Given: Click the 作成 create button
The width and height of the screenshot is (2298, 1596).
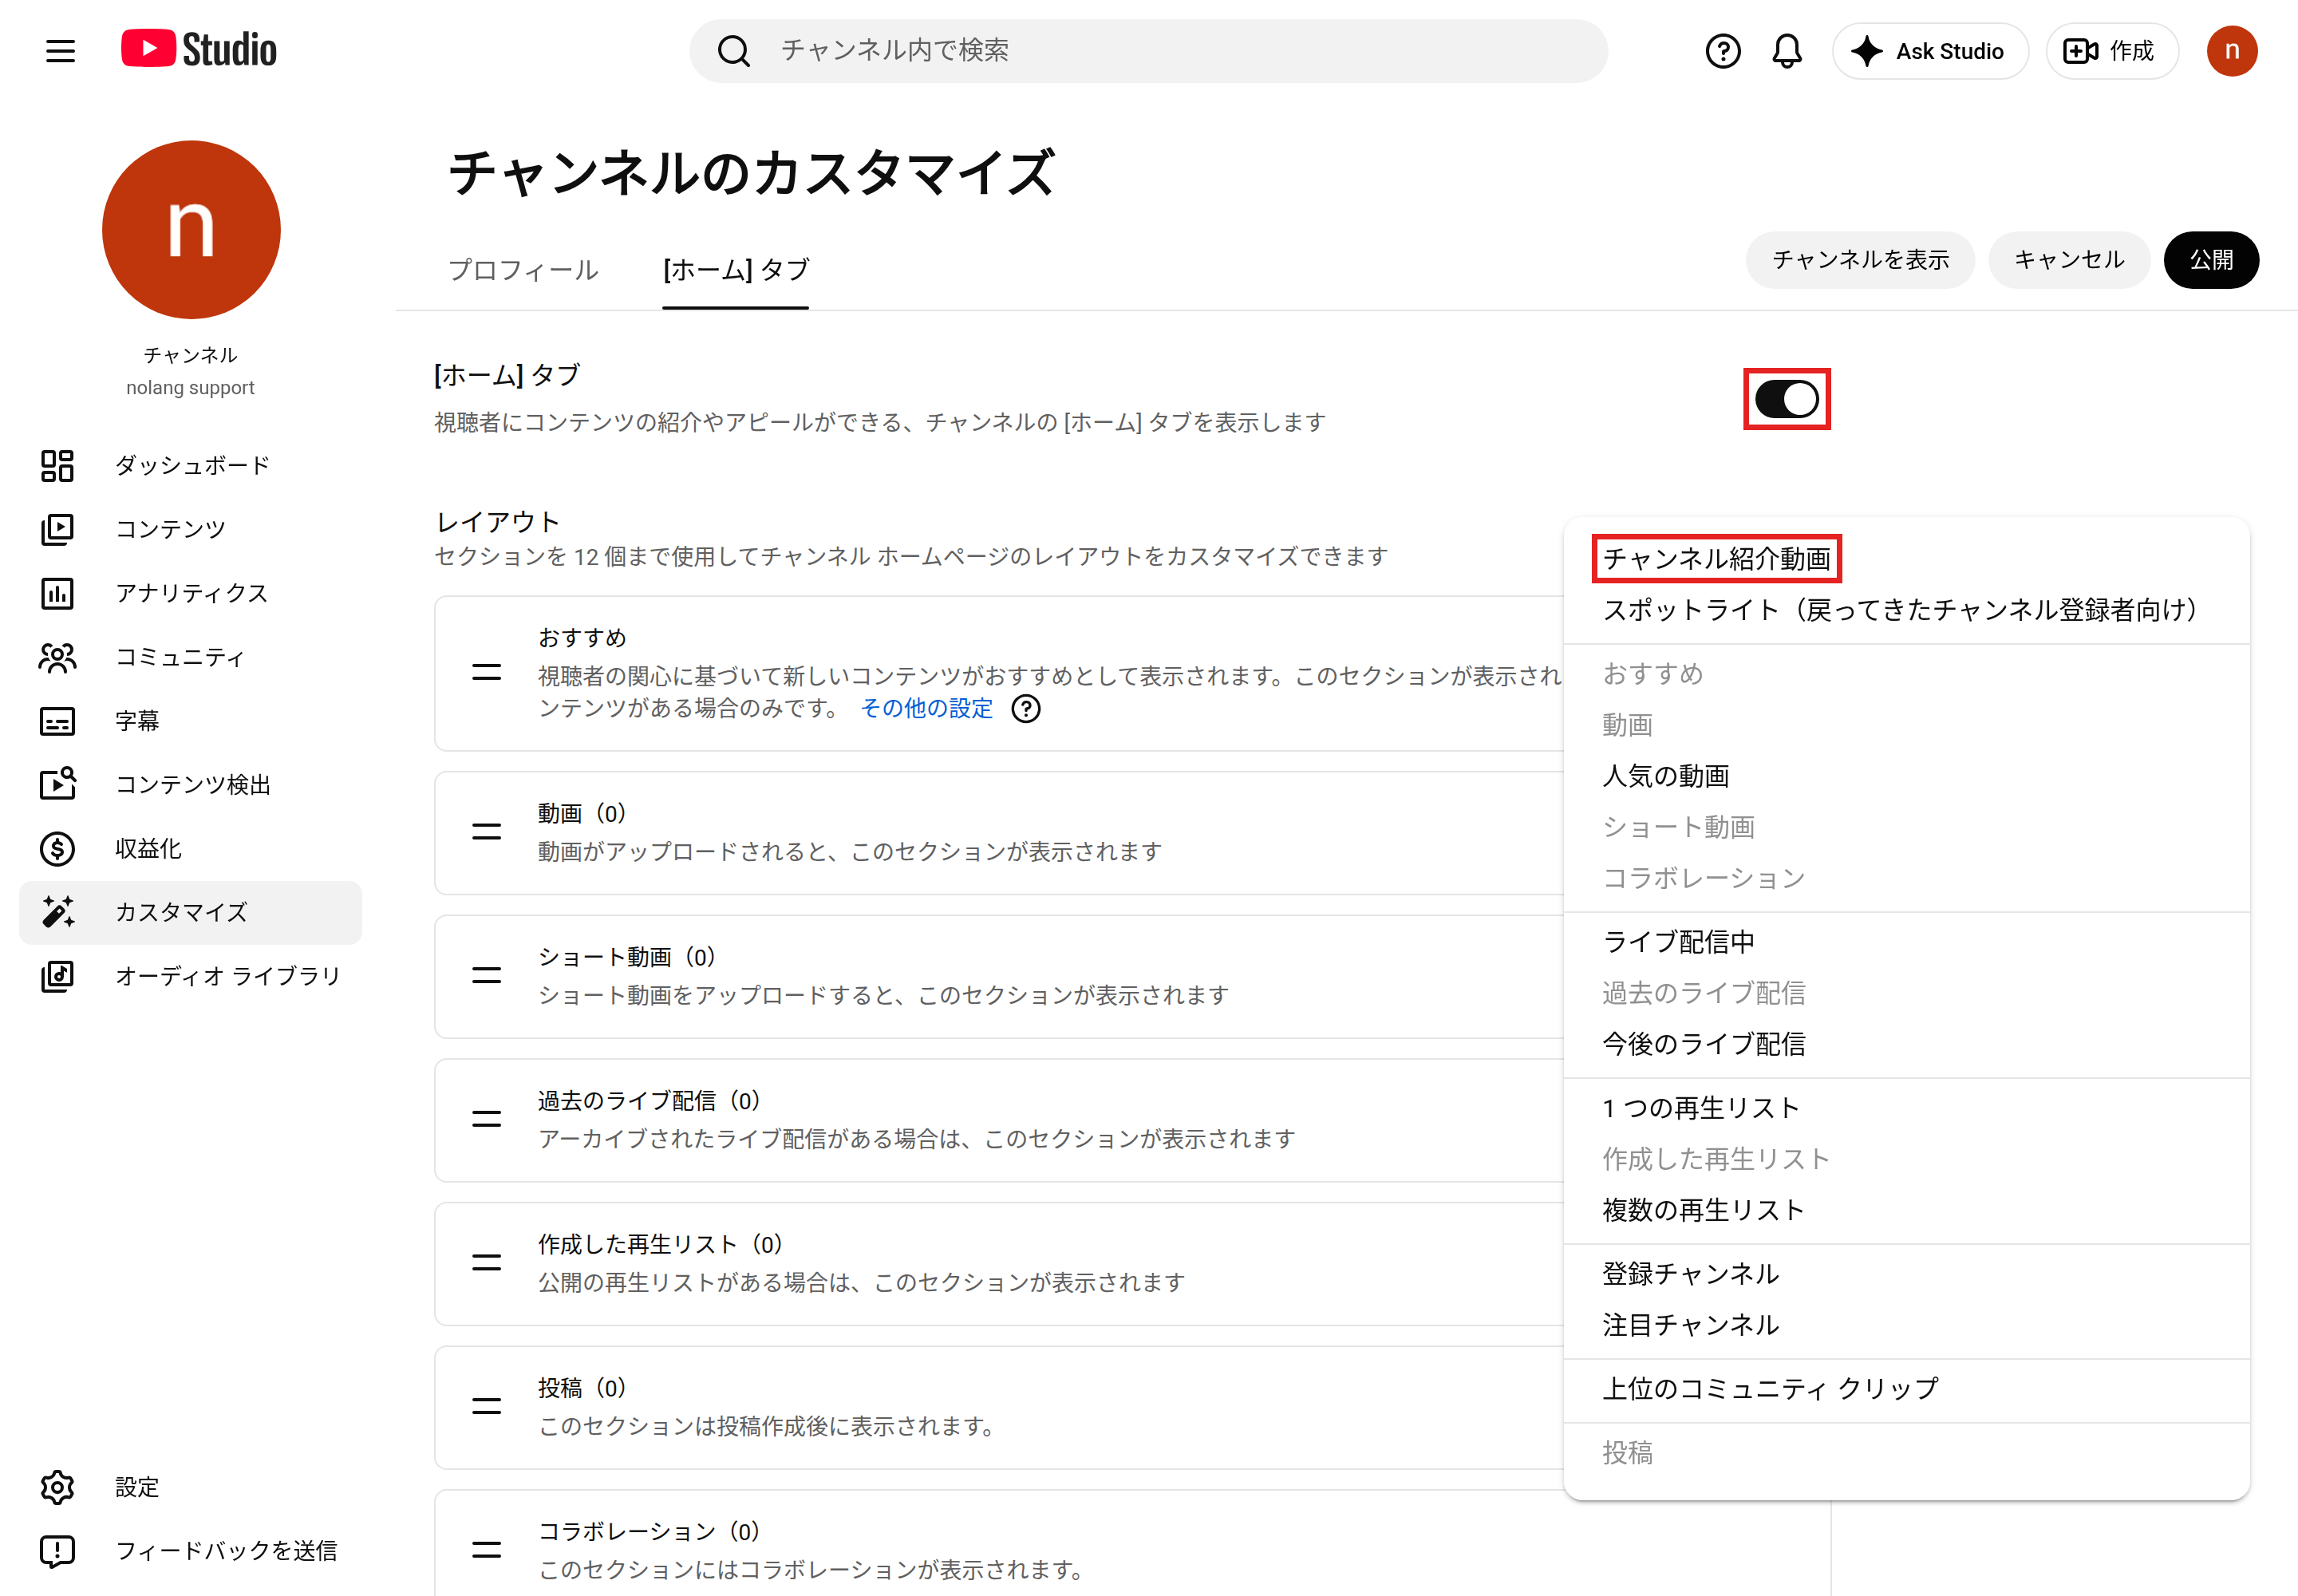Looking at the screenshot, I should point(2111,51).
